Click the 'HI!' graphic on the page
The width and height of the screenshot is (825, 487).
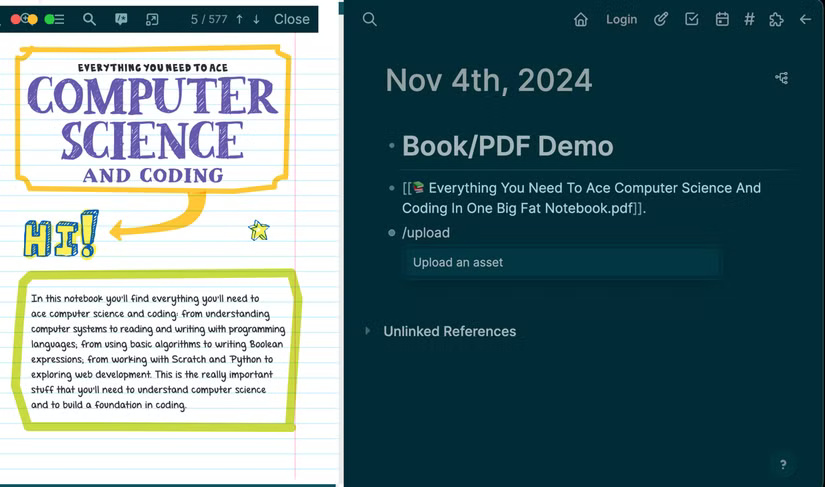pyautogui.click(x=61, y=235)
